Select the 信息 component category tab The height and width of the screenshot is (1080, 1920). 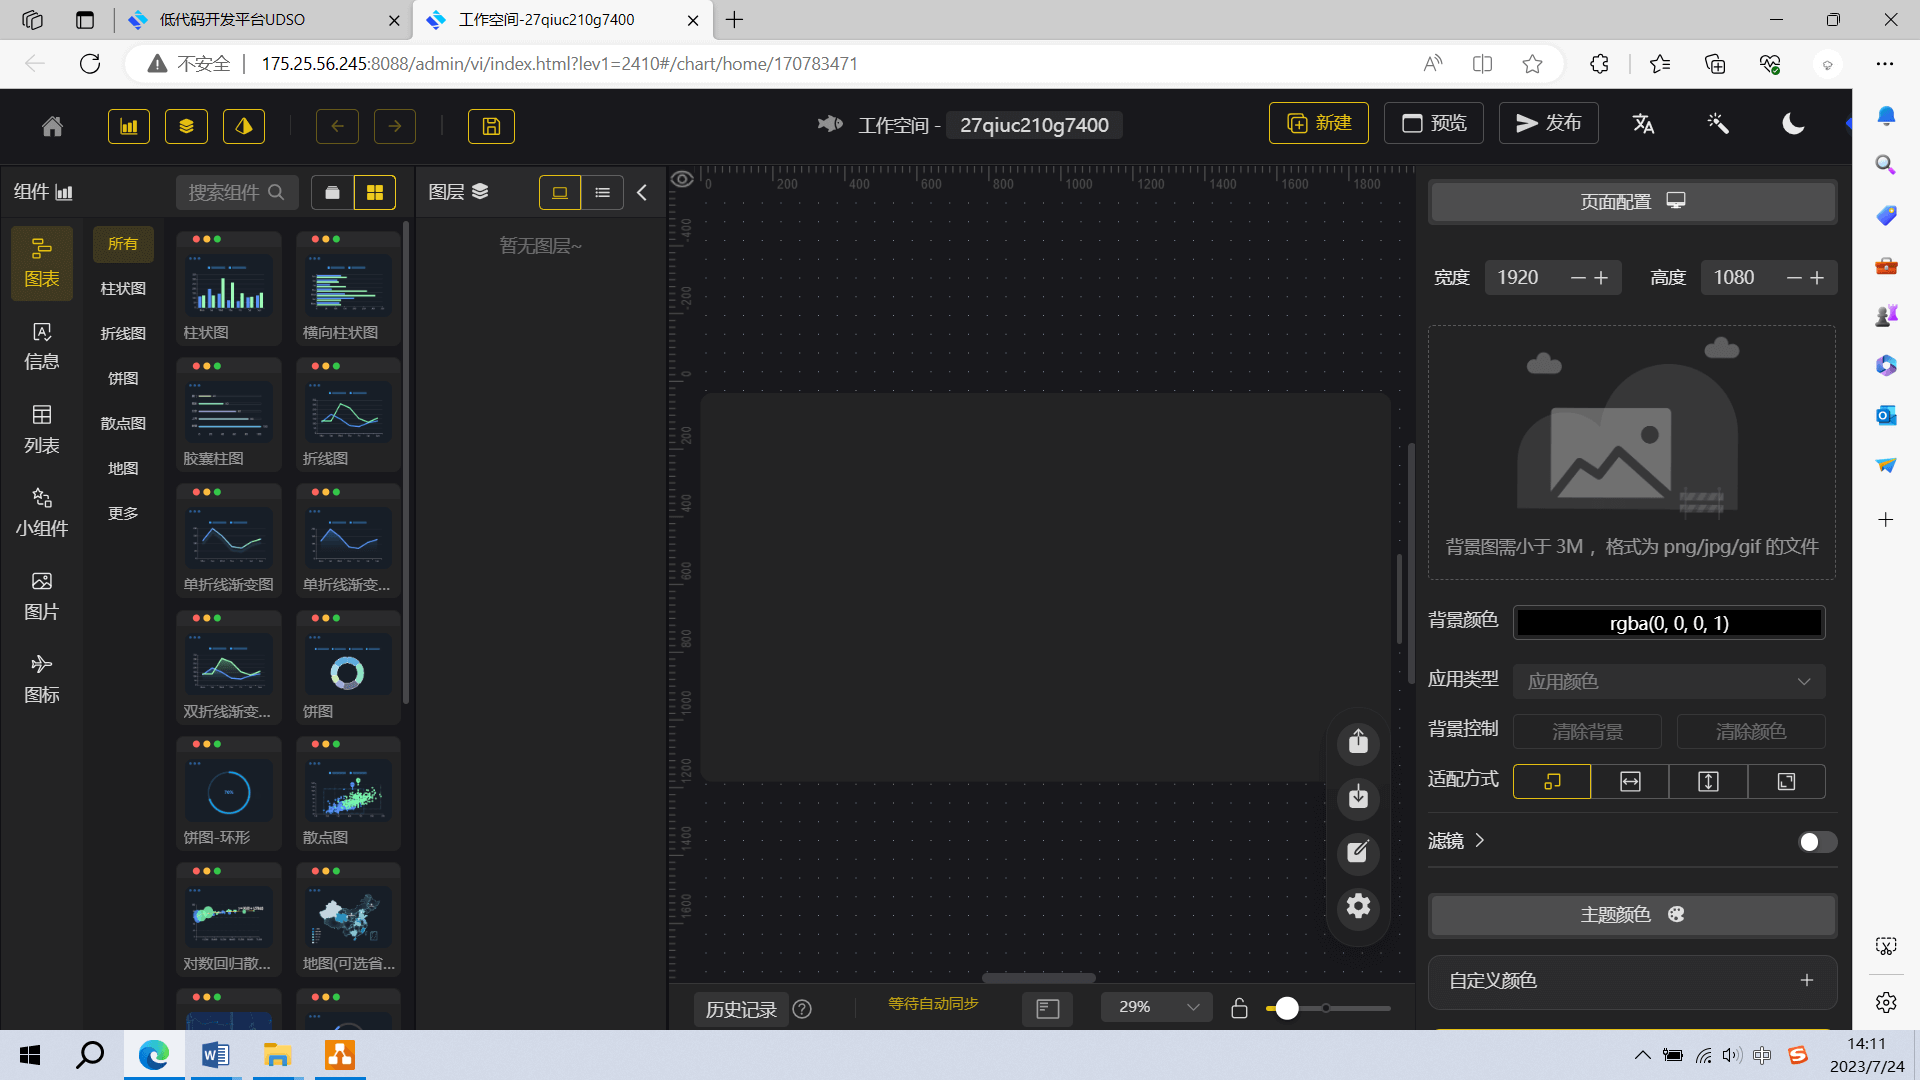[x=42, y=346]
